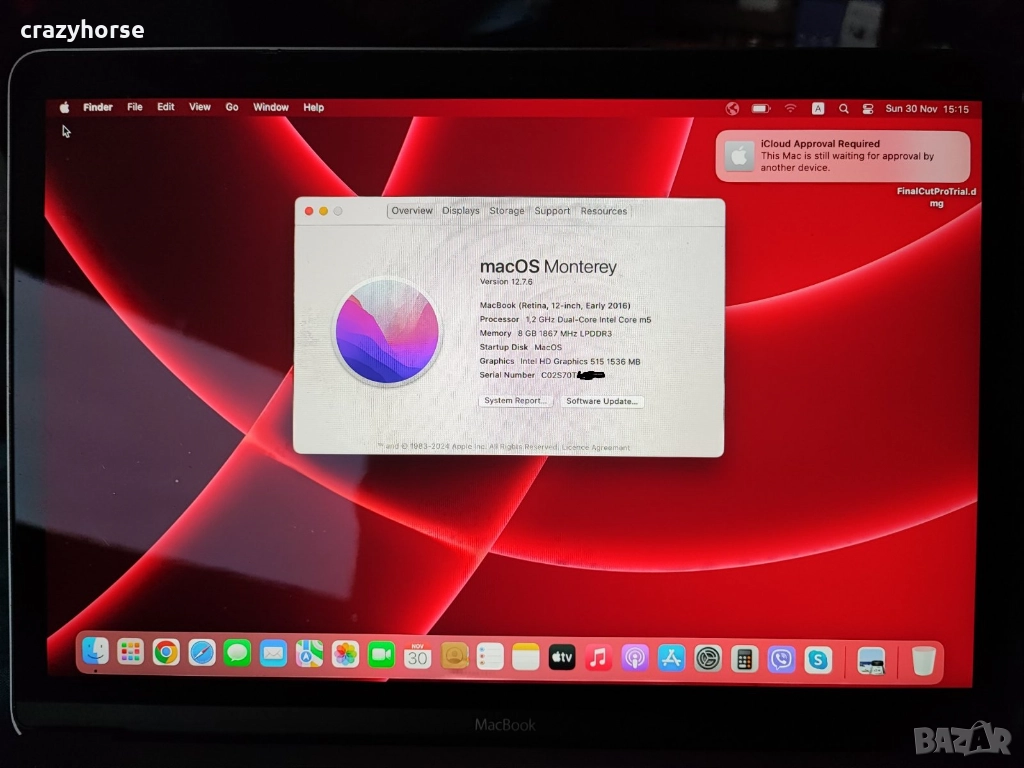Image resolution: width=1024 pixels, height=768 pixels.
Task: Click the macOS Monterey logo image
Action: point(387,330)
